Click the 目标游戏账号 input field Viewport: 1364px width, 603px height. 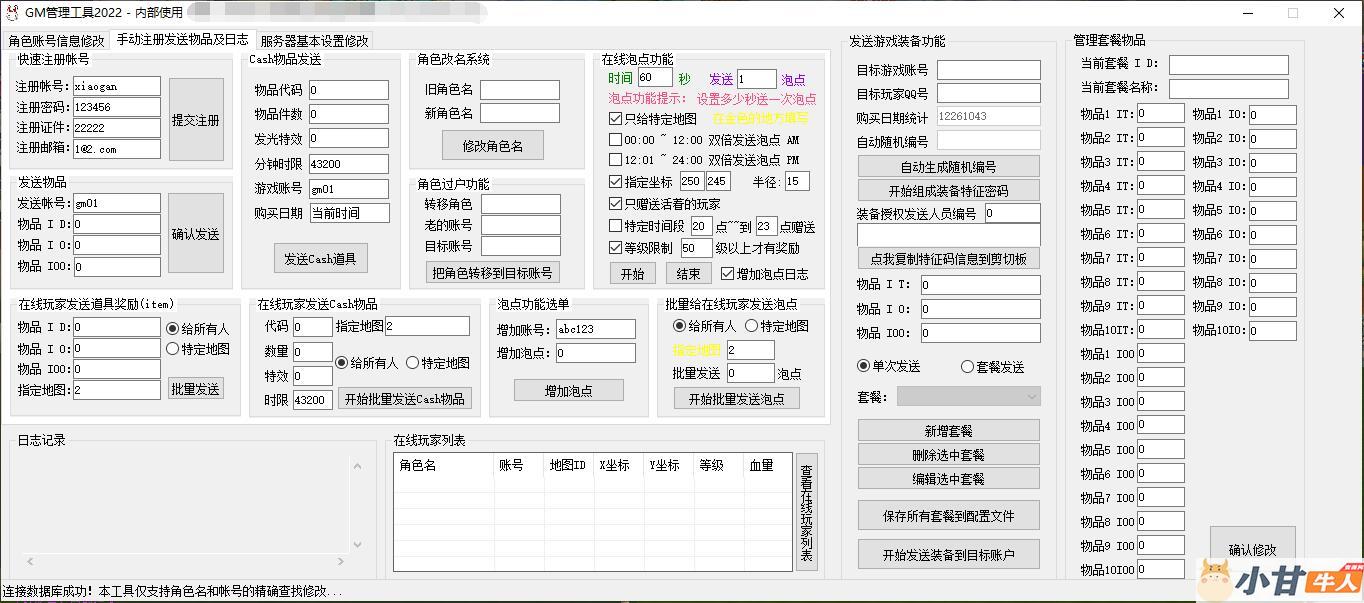(988, 71)
